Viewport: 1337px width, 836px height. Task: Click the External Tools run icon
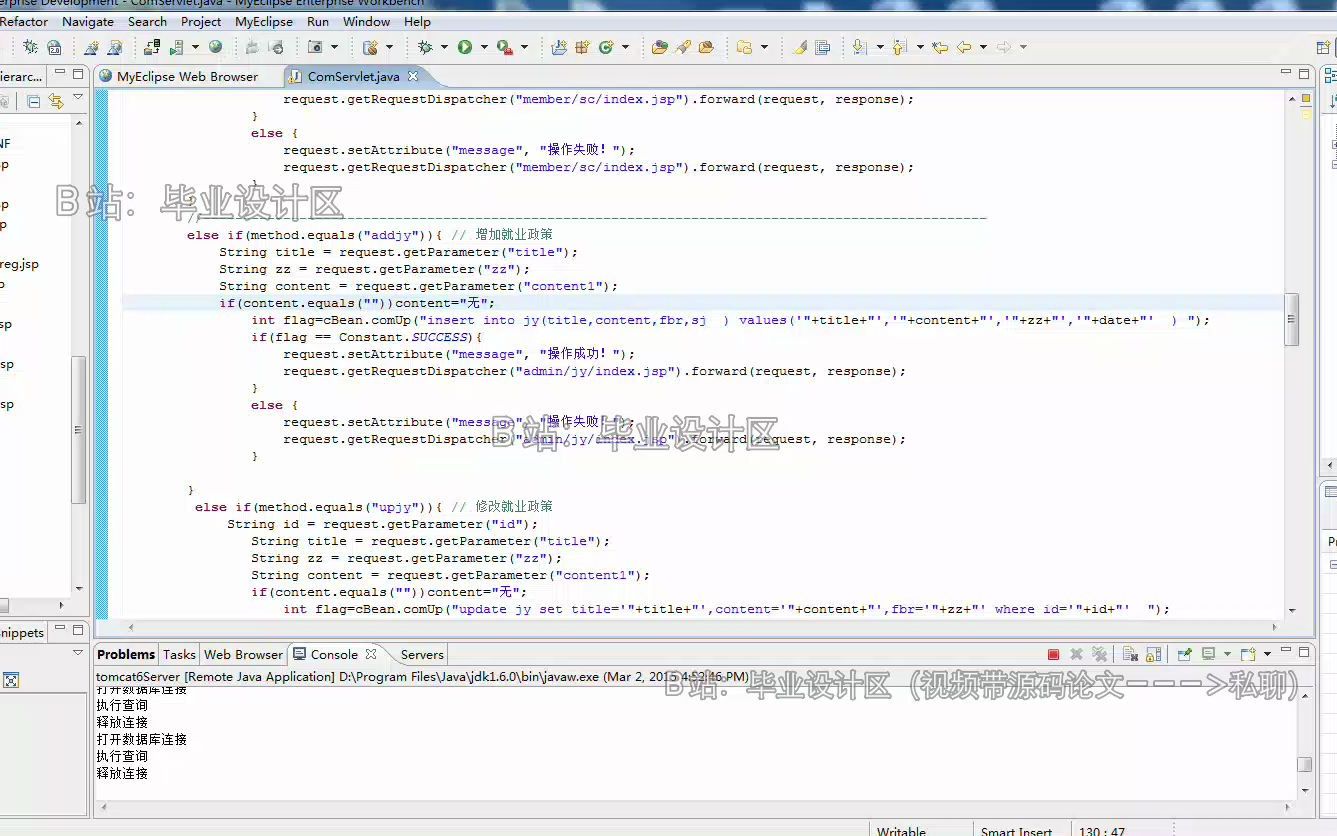click(x=505, y=47)
